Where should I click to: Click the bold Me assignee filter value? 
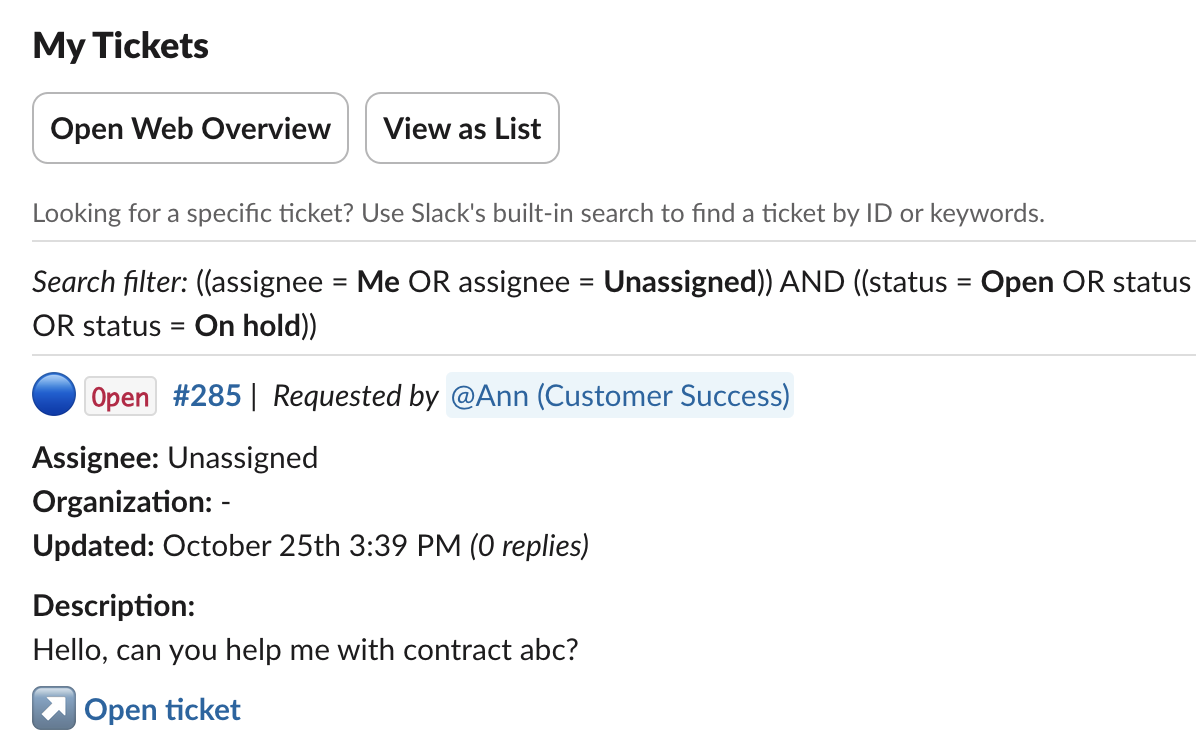(378, 282)
